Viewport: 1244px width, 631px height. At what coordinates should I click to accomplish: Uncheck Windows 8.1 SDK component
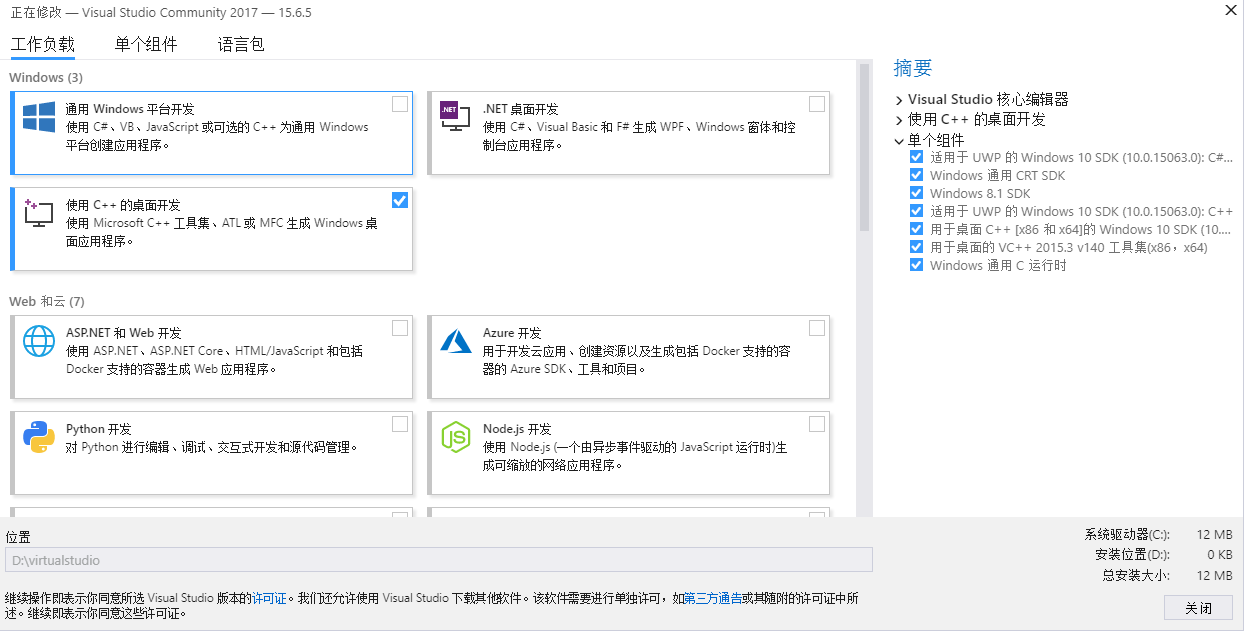click(x=916, y=193)
